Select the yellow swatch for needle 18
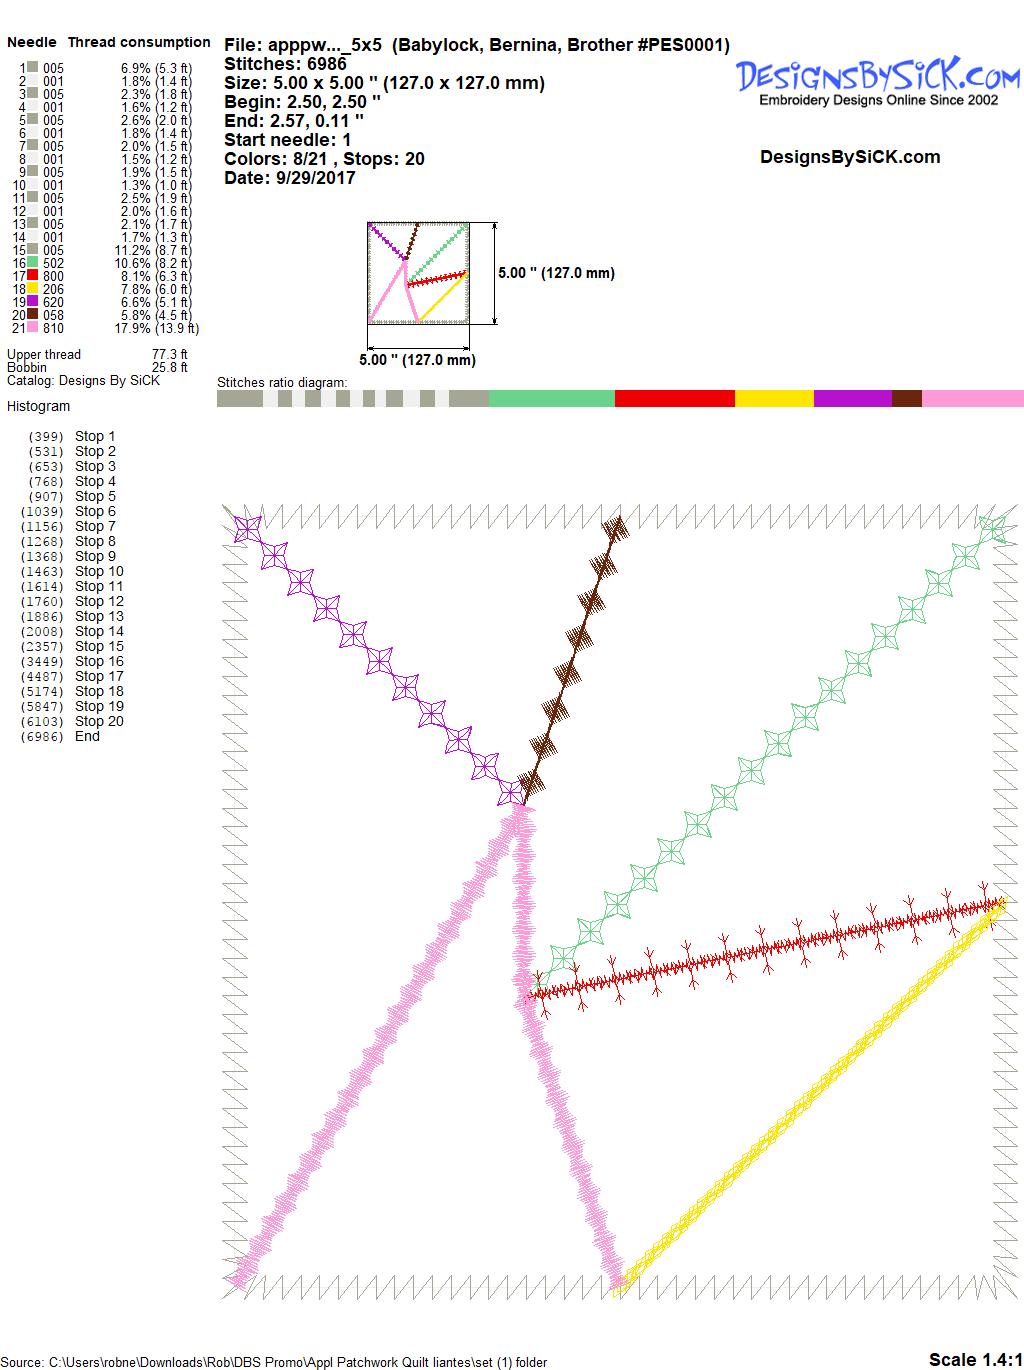This screenshot has width=1024, height=1370. (x=33, y=289)
